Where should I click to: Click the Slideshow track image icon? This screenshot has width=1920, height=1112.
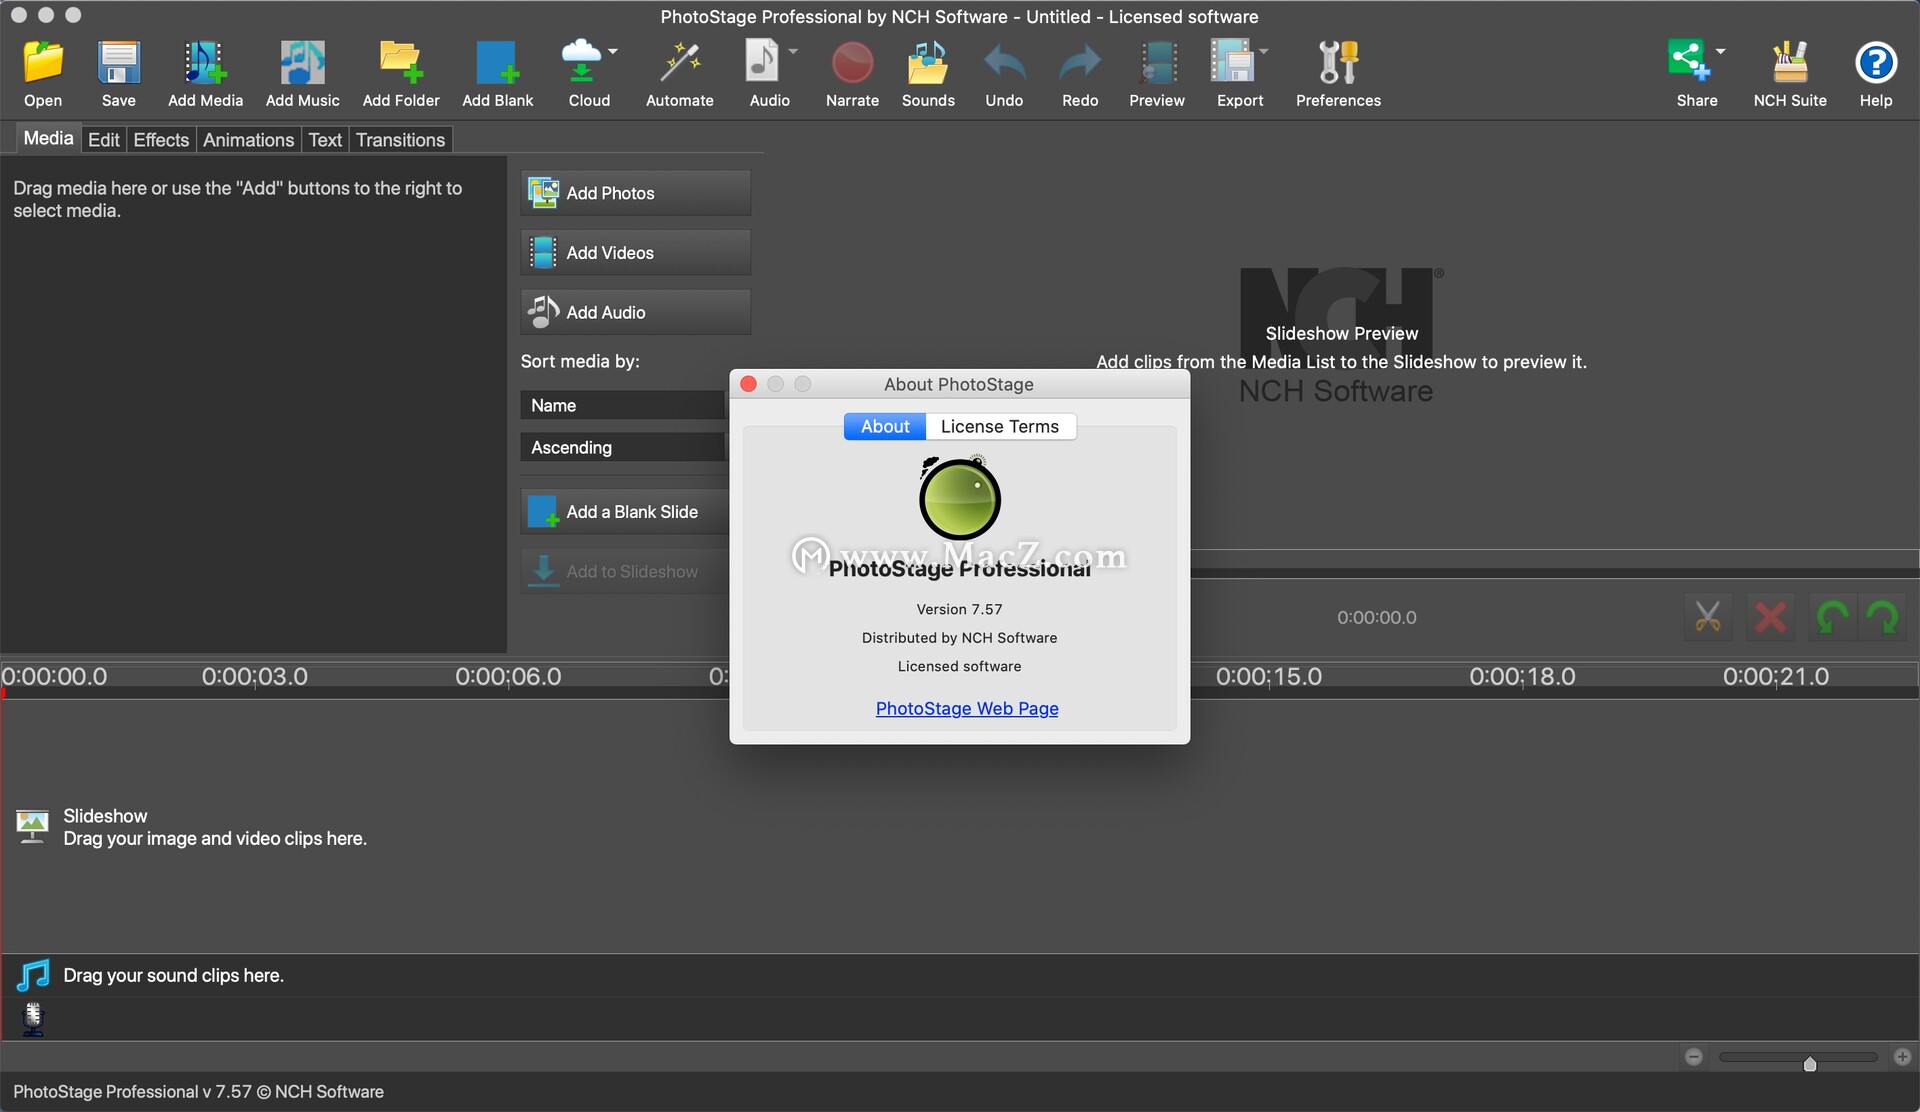point(32,826)
